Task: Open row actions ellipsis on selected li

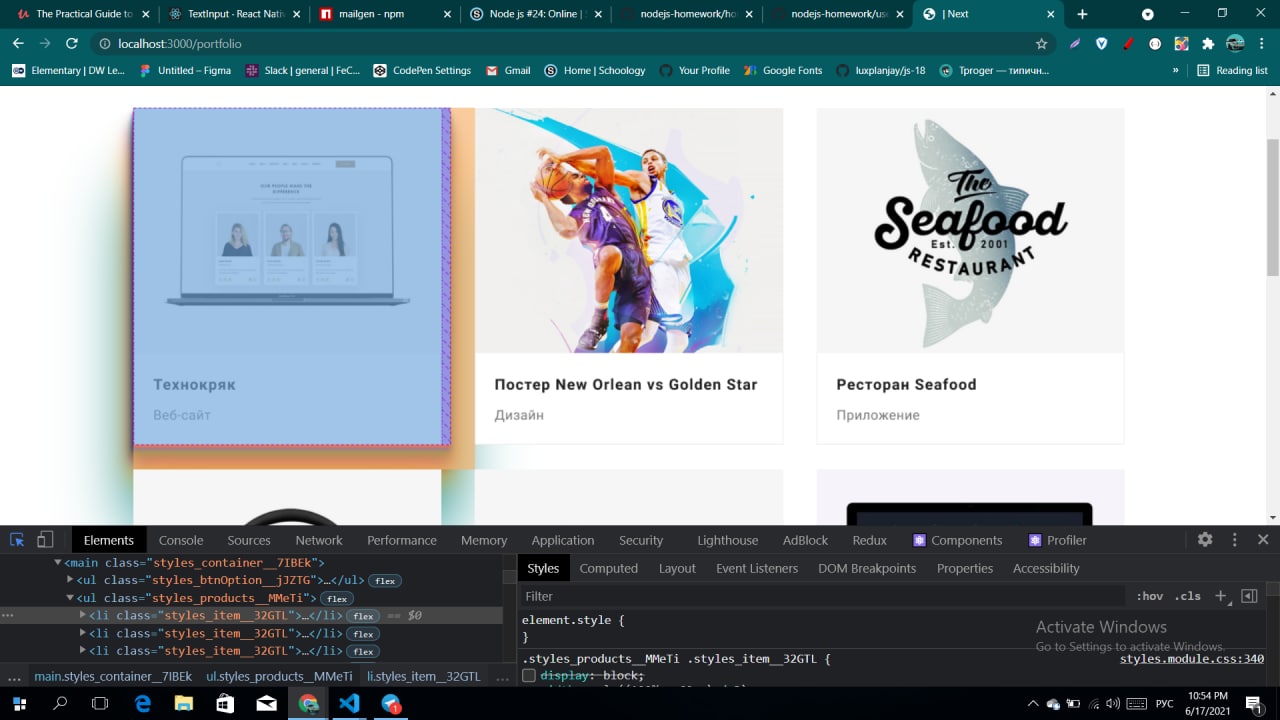Action: 8,615
